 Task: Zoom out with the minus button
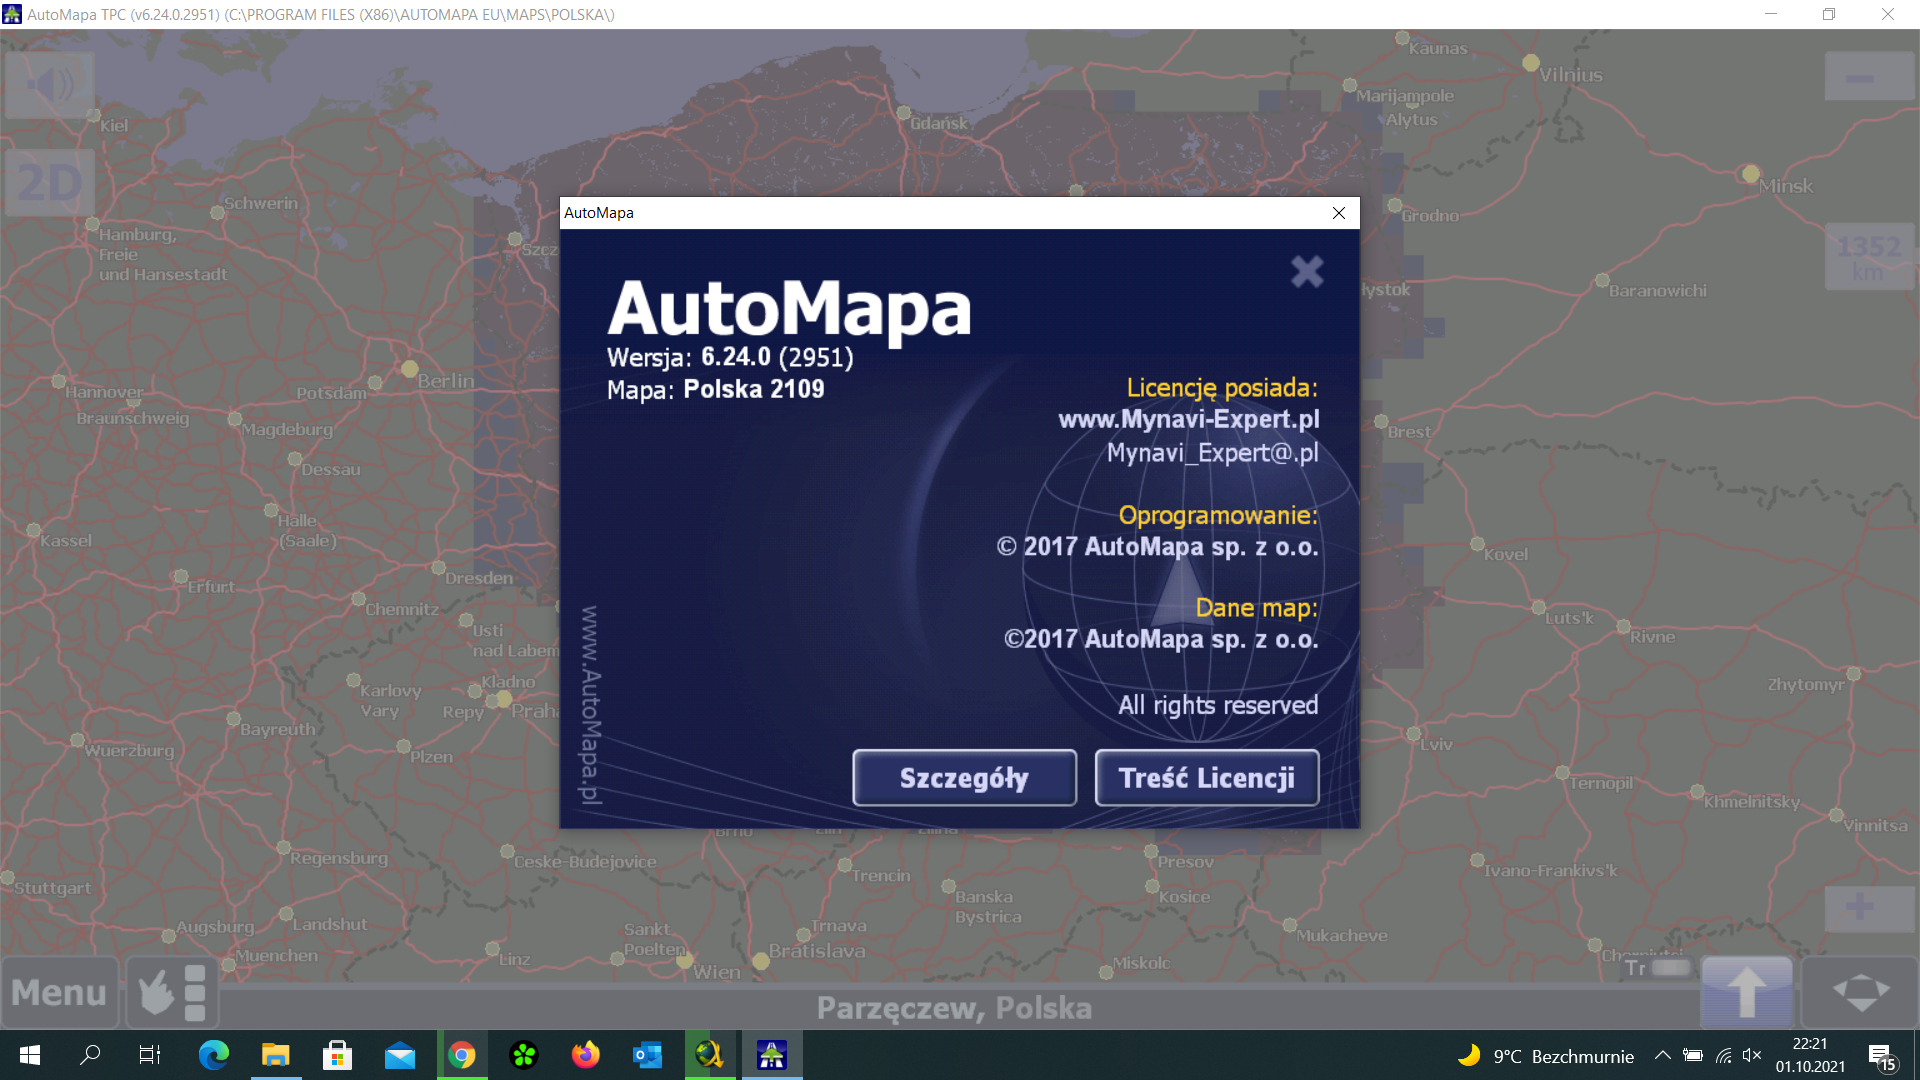coord(1869,78)
